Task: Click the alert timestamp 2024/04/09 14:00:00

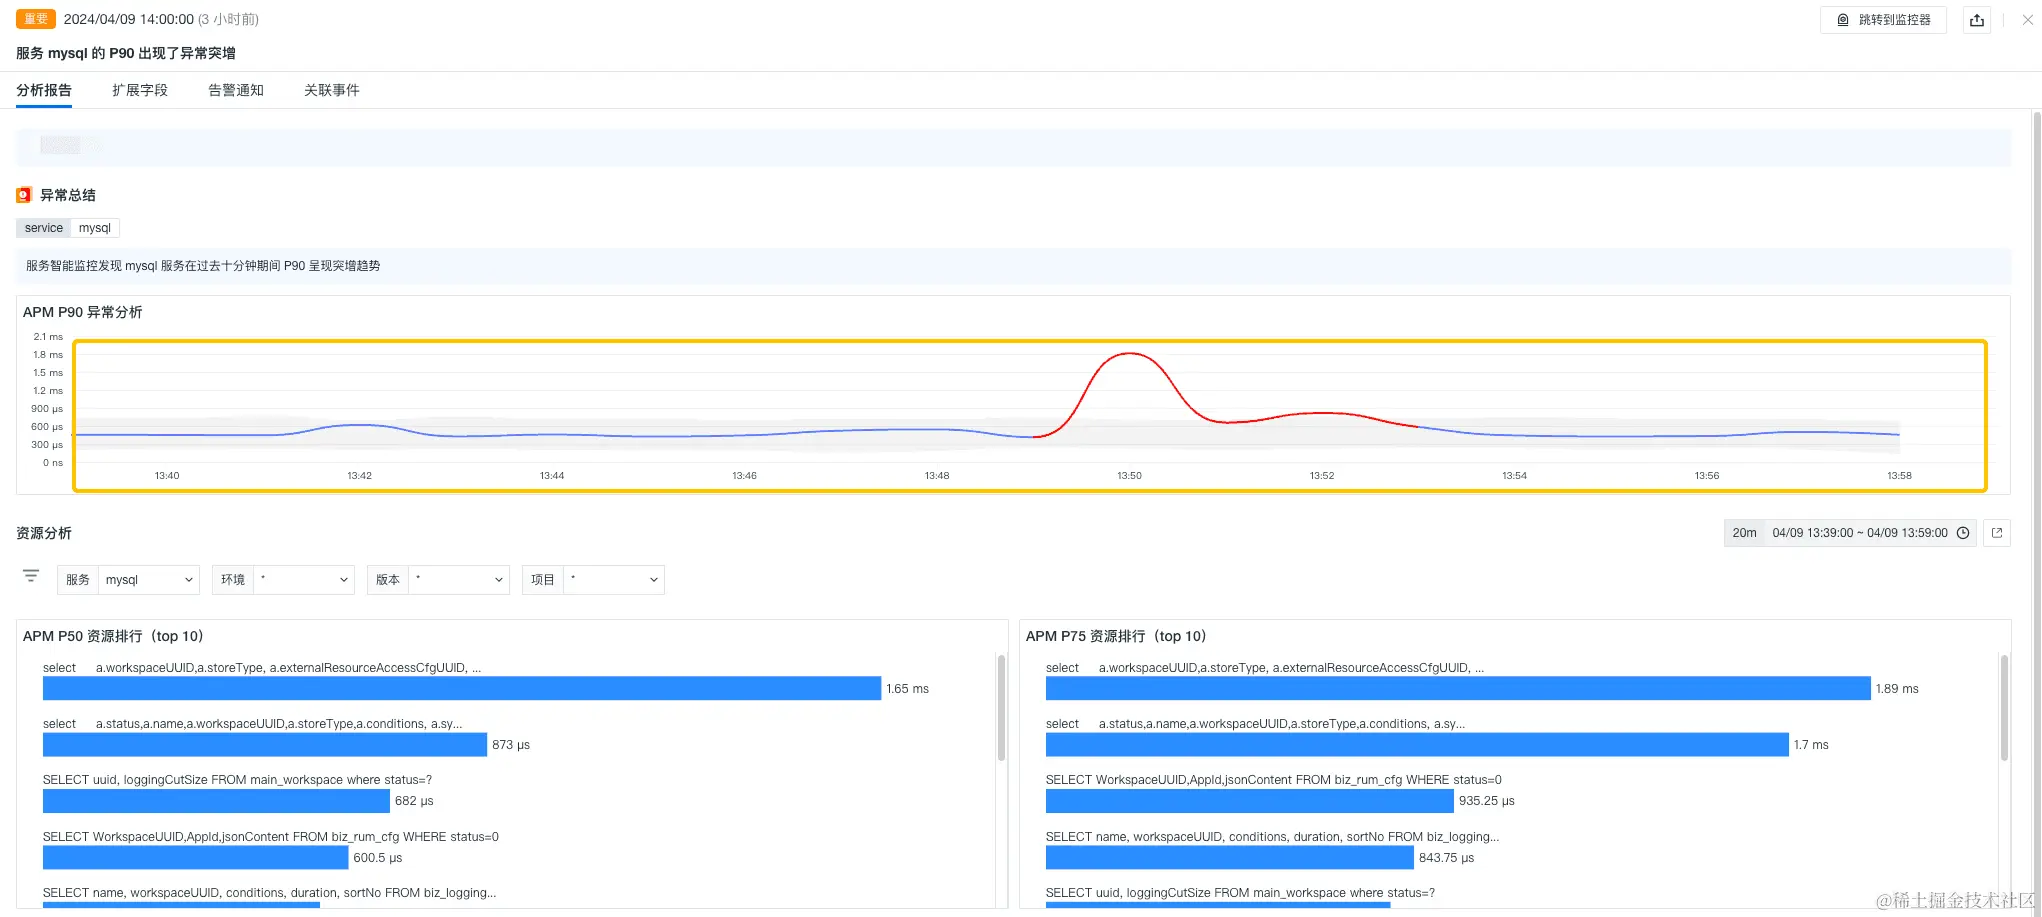Action: (129, 19)
